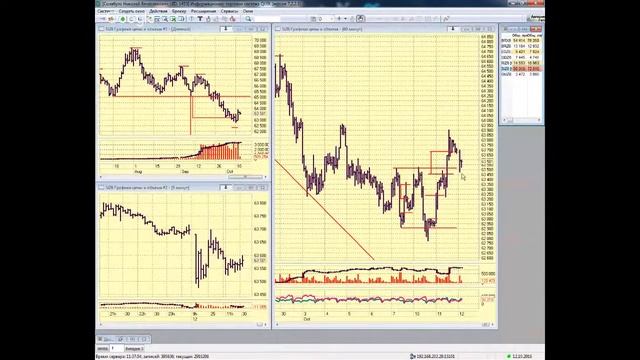Screen dimensions: 640x360
Task: Open the Действия menu
Action: point(158,11)
